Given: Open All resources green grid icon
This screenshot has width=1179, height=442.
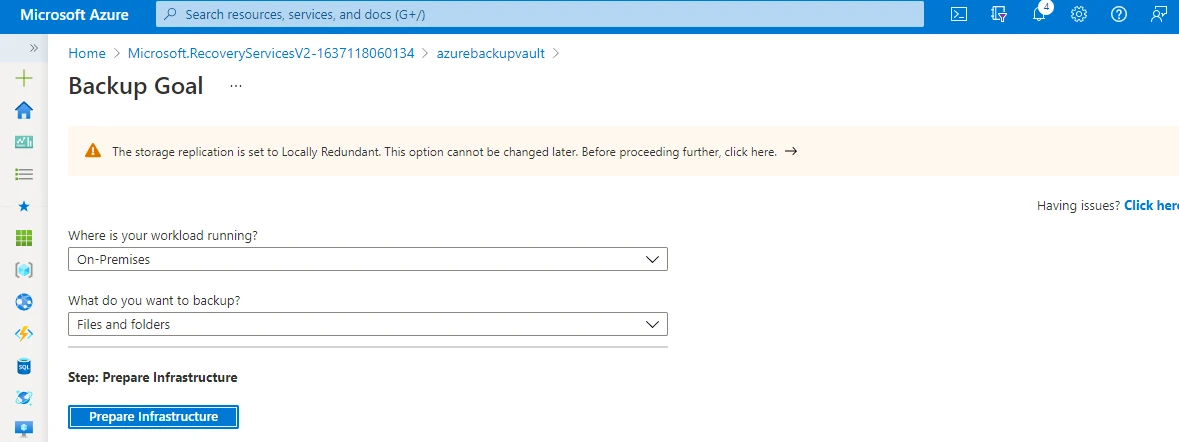Looking at the screenshot, I should [24, 238].
